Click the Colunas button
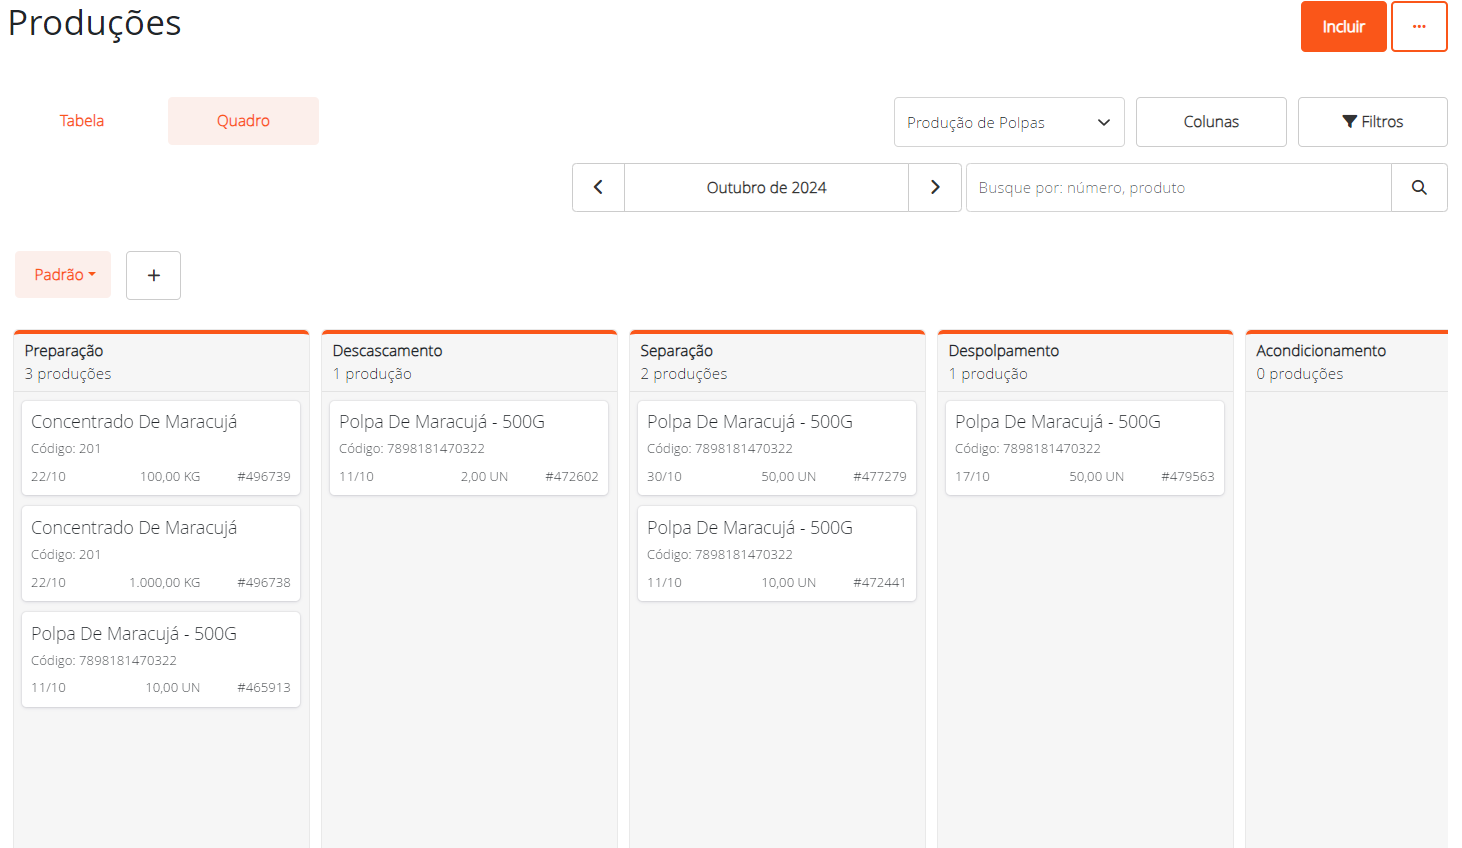 pos(1211,122)
